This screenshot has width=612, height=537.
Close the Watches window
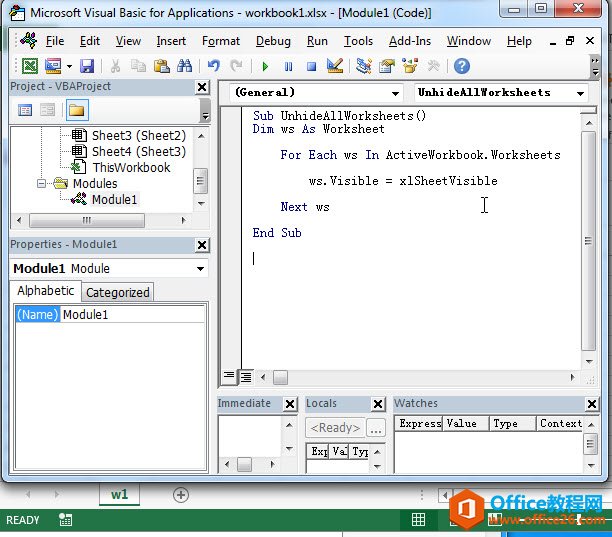click(x=592, y=404)
